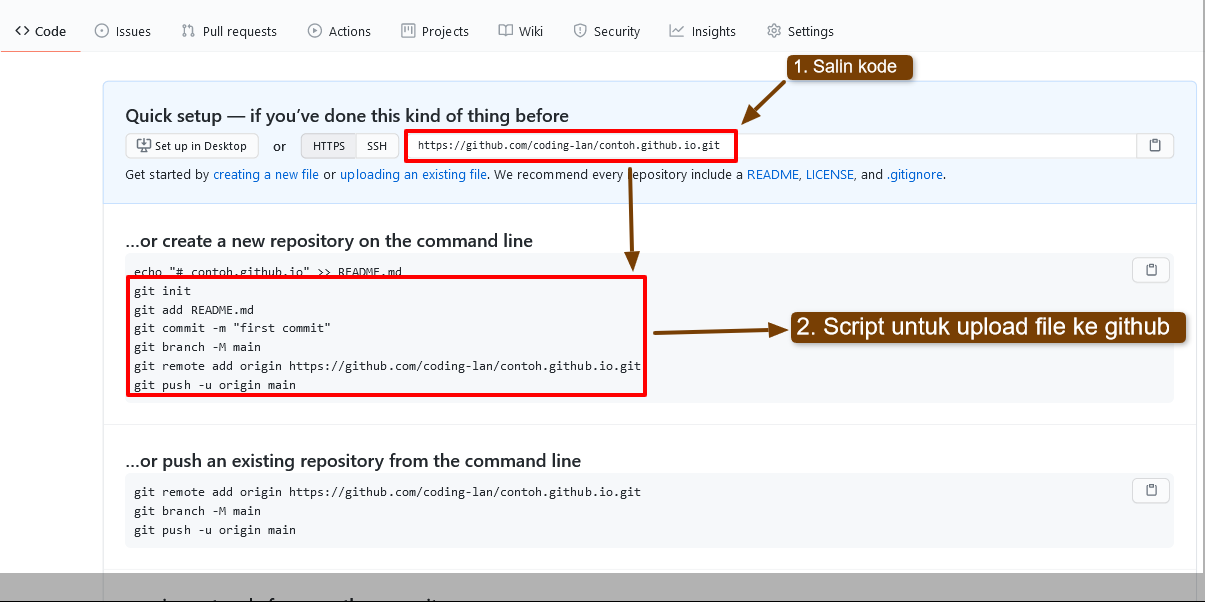1205x615 pixels.
Task: Open repository Settings gear icon
Action: click(773, 31)
